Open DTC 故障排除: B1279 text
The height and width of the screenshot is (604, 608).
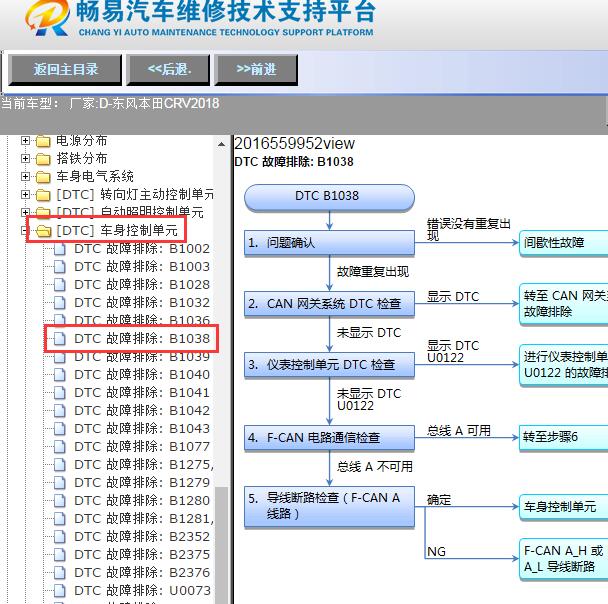[142, 483]
